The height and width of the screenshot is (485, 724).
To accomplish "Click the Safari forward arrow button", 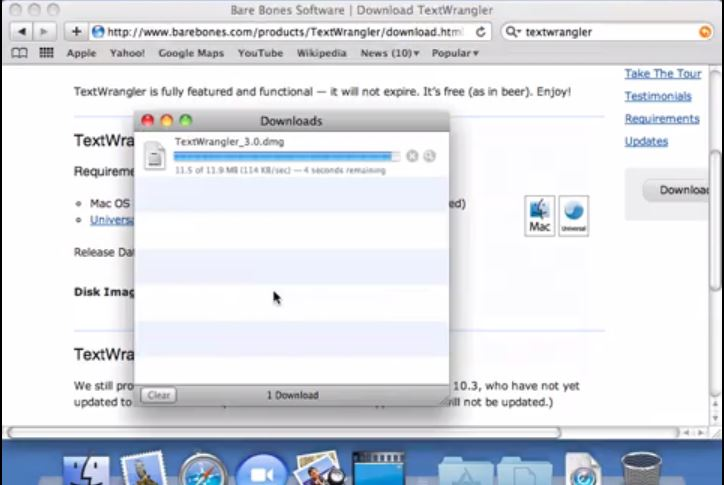I will [44, 32].
